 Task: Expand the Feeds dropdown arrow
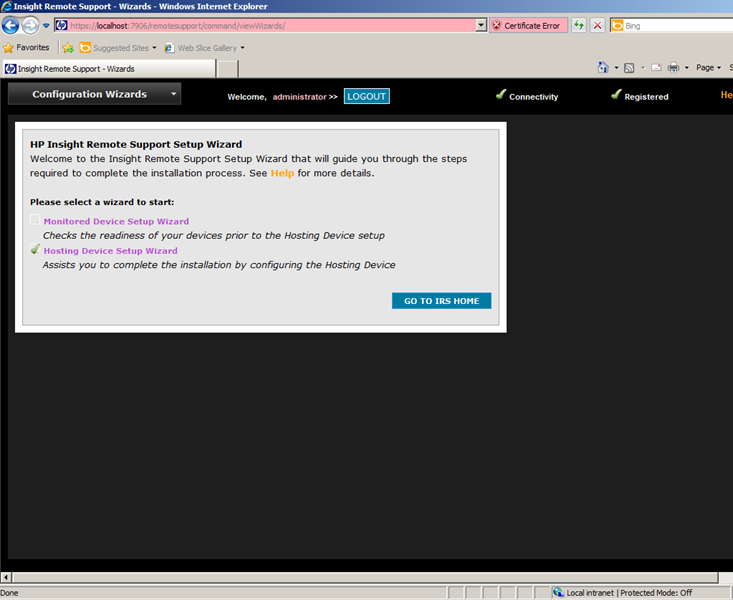coord(643,68)
